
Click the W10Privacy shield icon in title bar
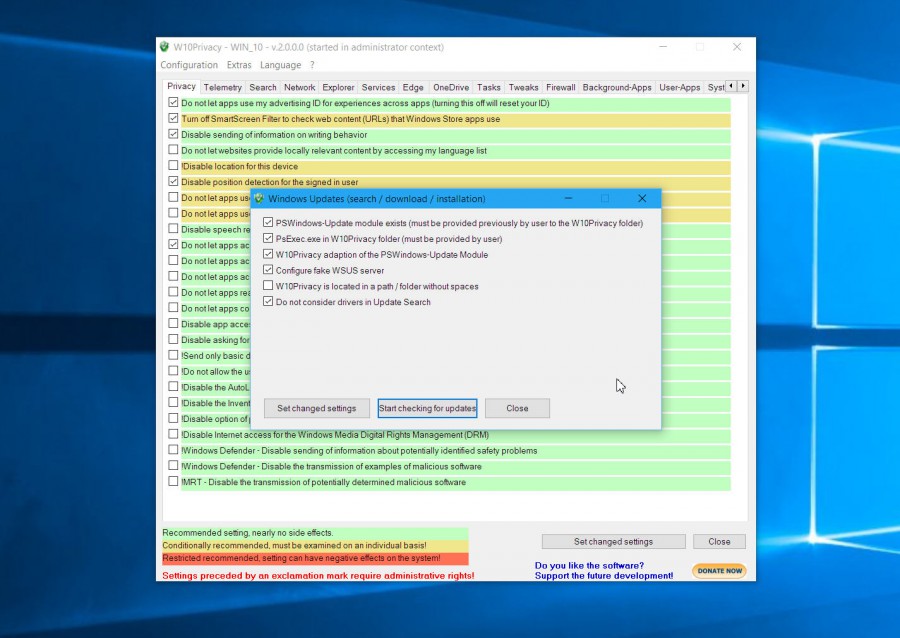[163, 46]
